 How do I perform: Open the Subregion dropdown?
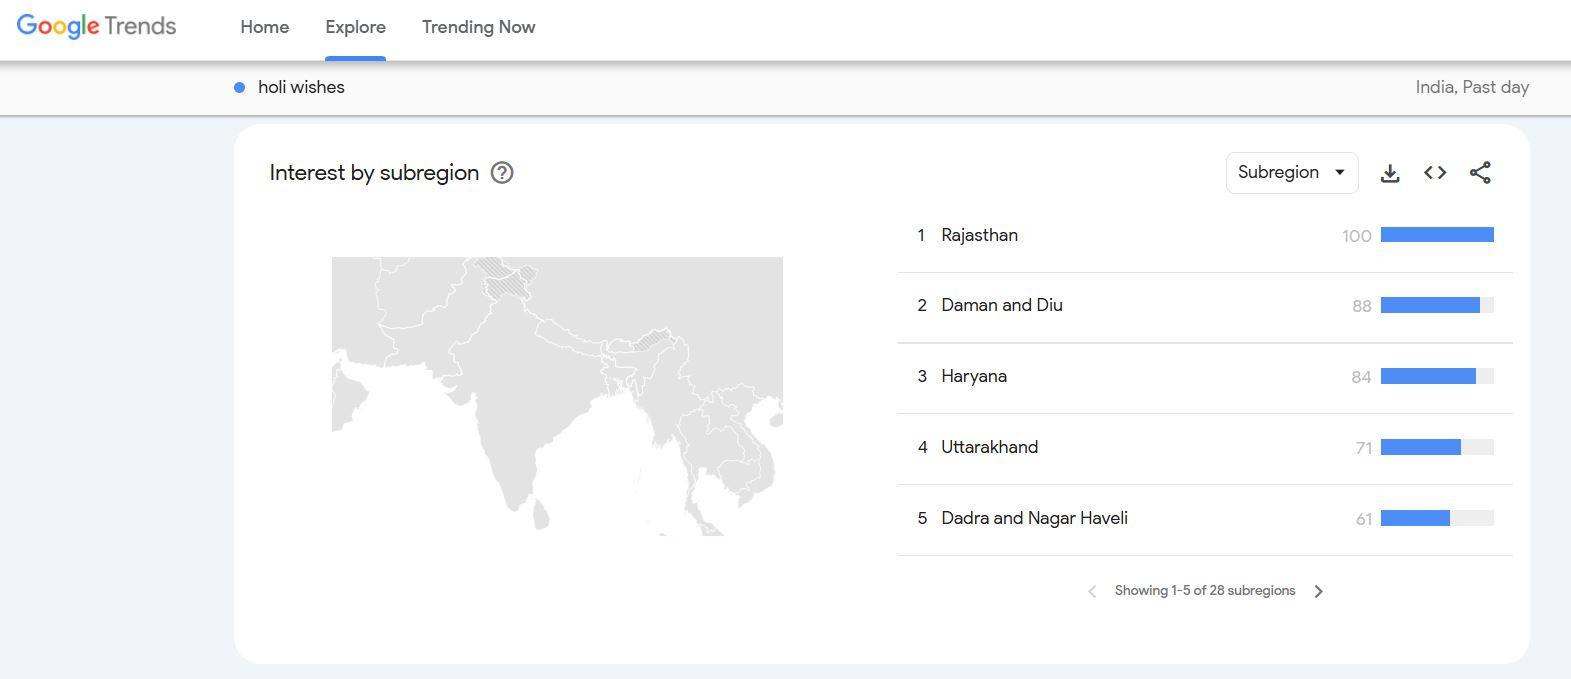(x=1292, y=173)
